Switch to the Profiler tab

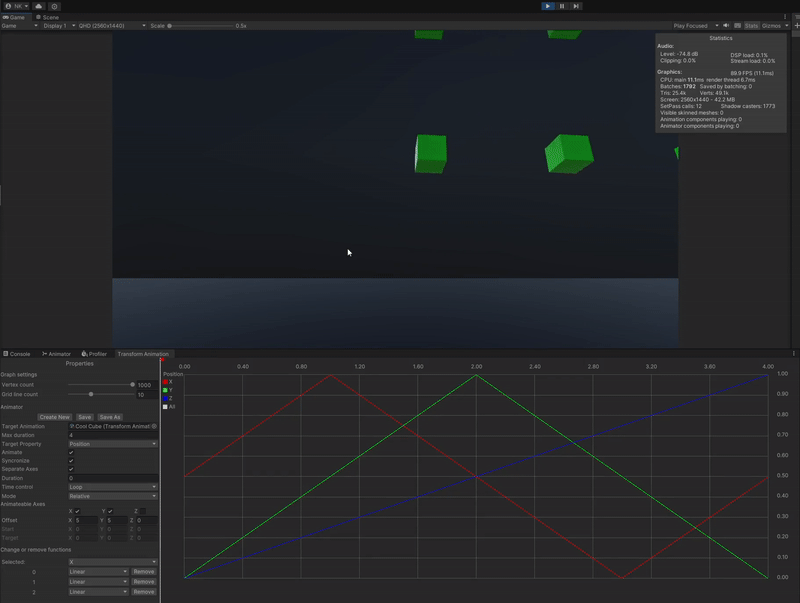94,354
